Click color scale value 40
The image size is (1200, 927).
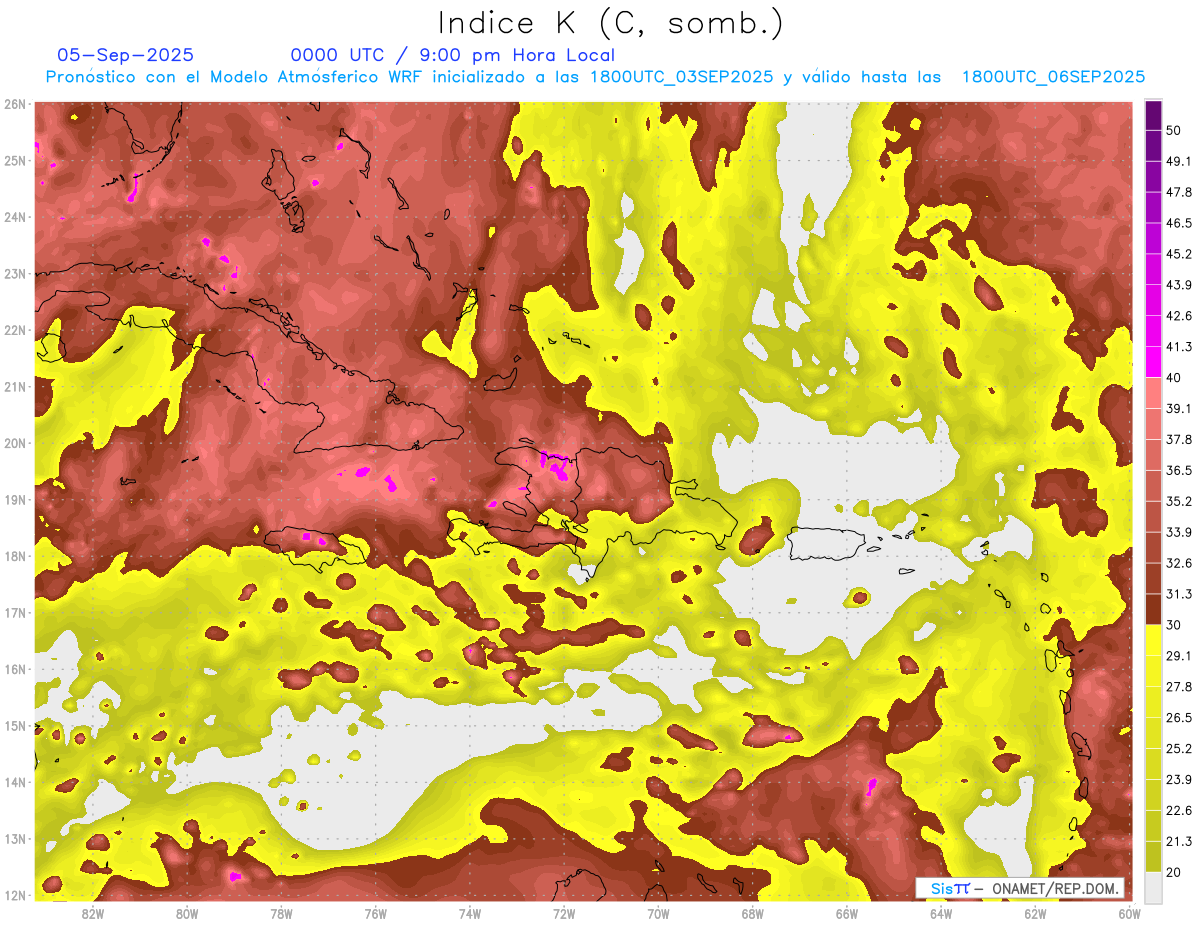pyautogui.click(x=1173, y=377)
